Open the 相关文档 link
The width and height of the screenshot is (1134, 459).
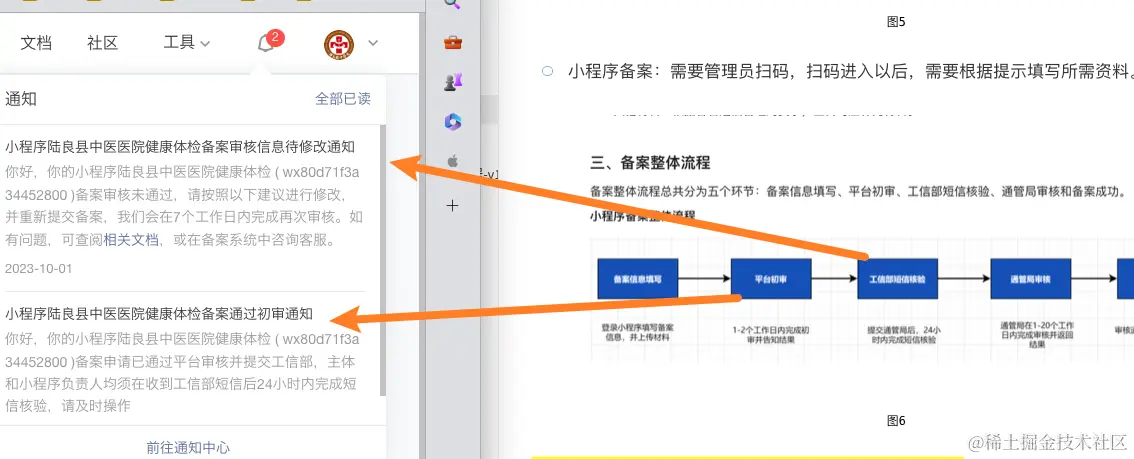pos(131,241)
